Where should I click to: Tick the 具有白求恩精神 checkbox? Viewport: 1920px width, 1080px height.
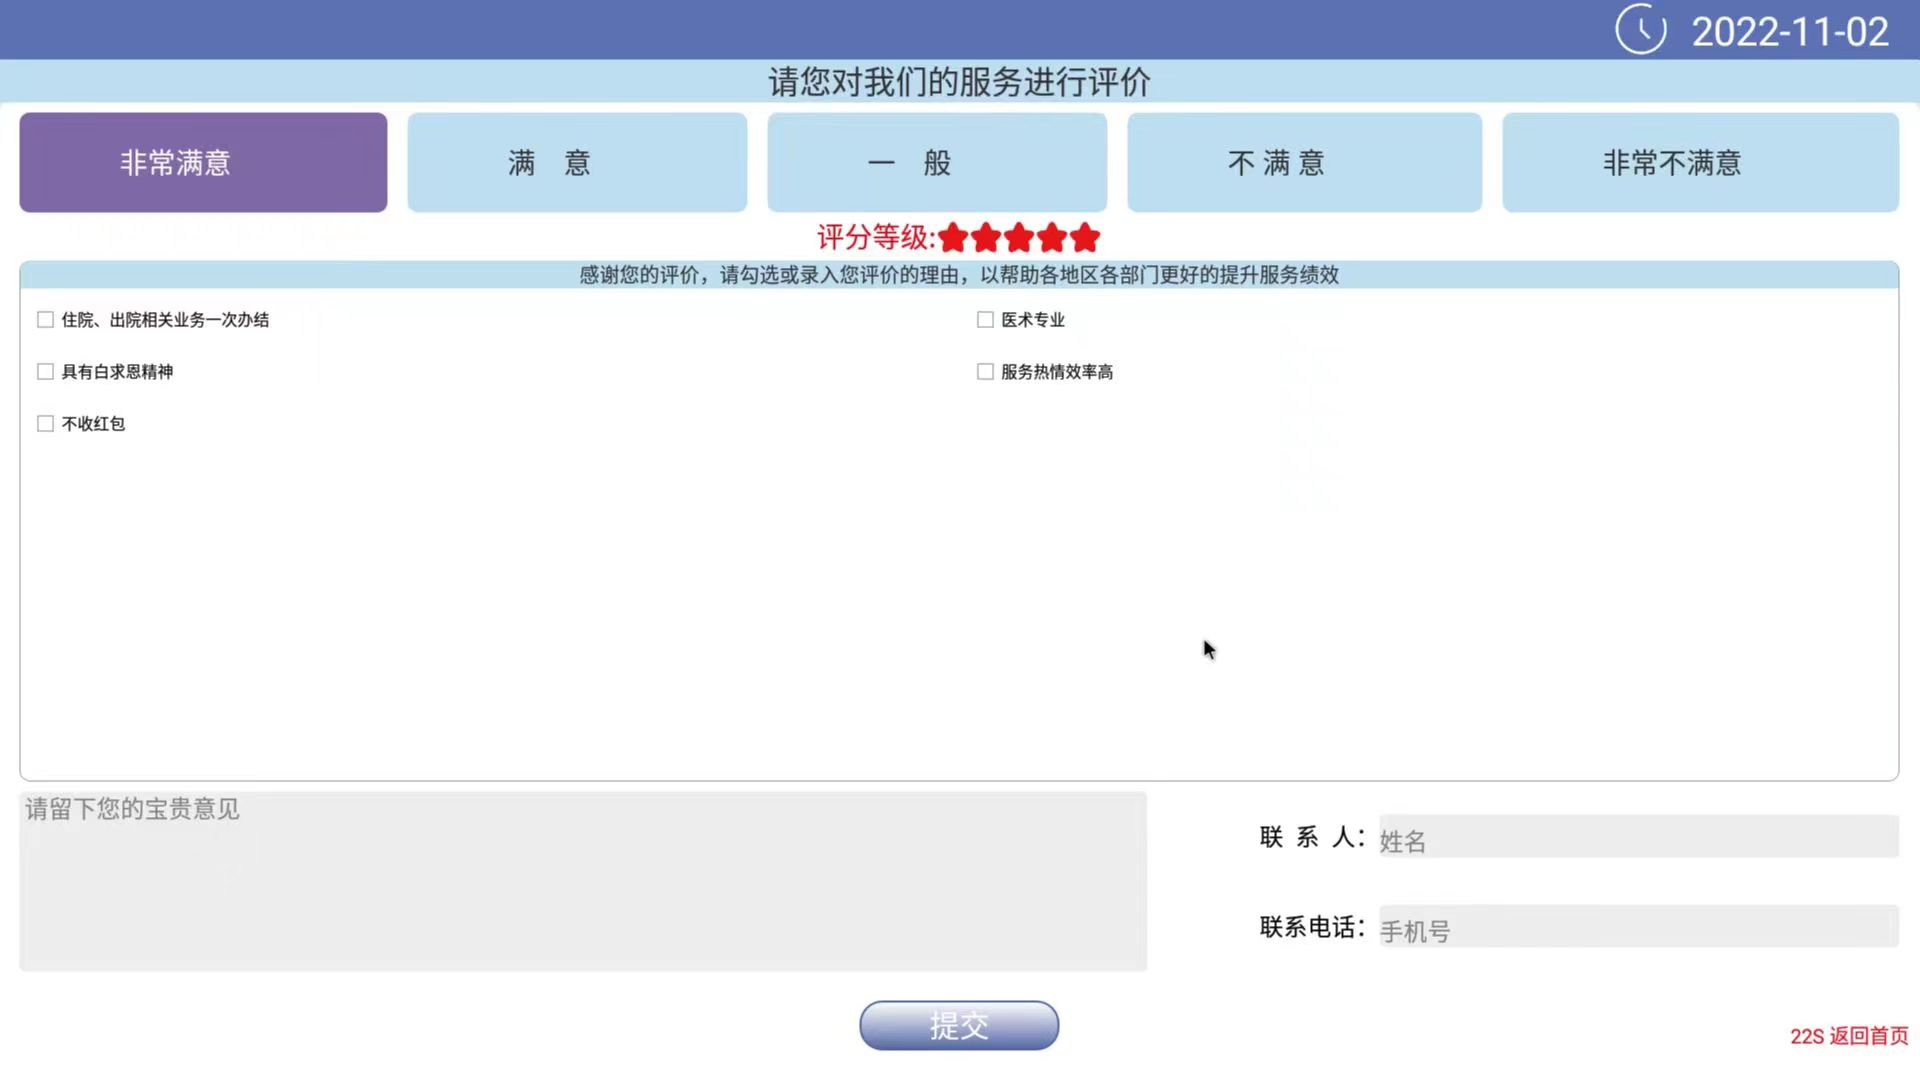coord(45,372)
